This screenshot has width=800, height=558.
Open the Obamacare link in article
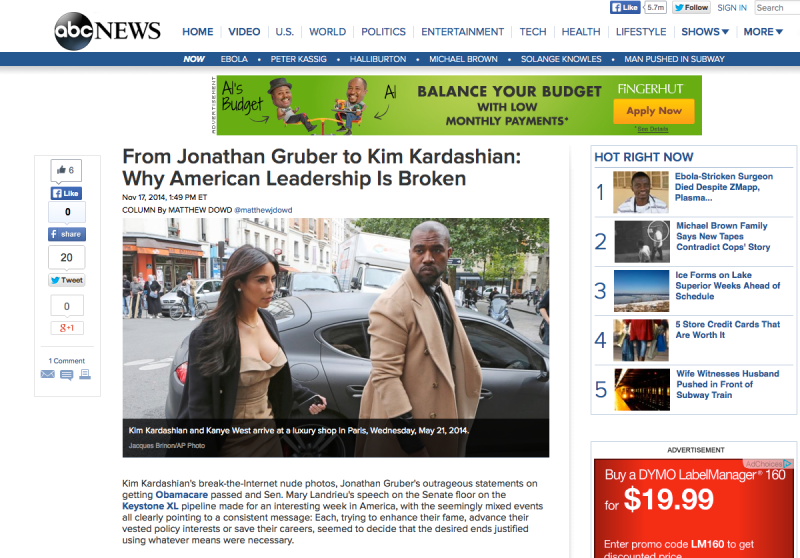tap(182, 495)
